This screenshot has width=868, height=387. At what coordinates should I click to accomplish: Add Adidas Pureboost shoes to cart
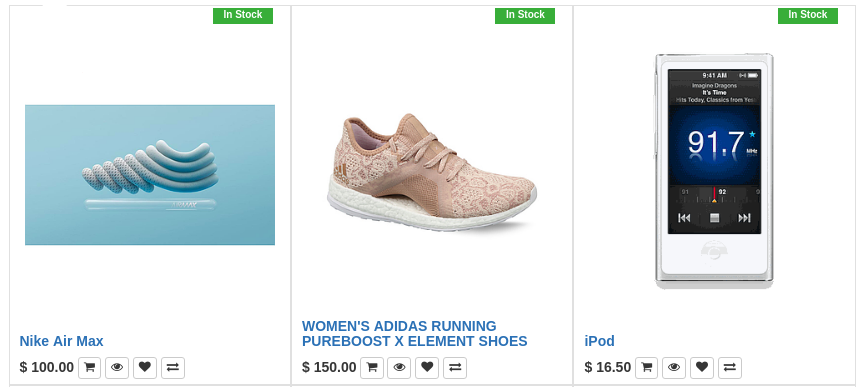click(x=371, y=368)
